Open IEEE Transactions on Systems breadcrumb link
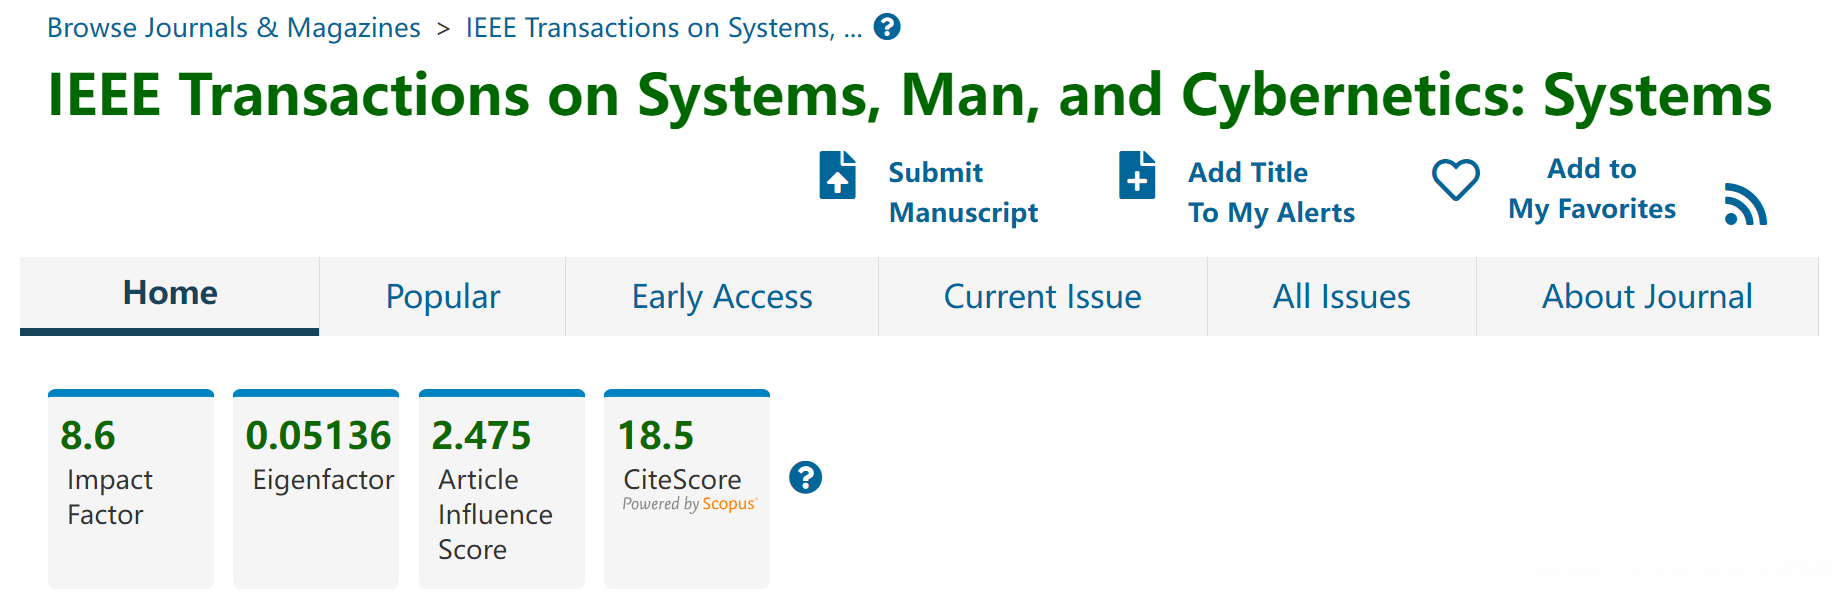Screen dimensions: 1834x610 tap(664, 28)
